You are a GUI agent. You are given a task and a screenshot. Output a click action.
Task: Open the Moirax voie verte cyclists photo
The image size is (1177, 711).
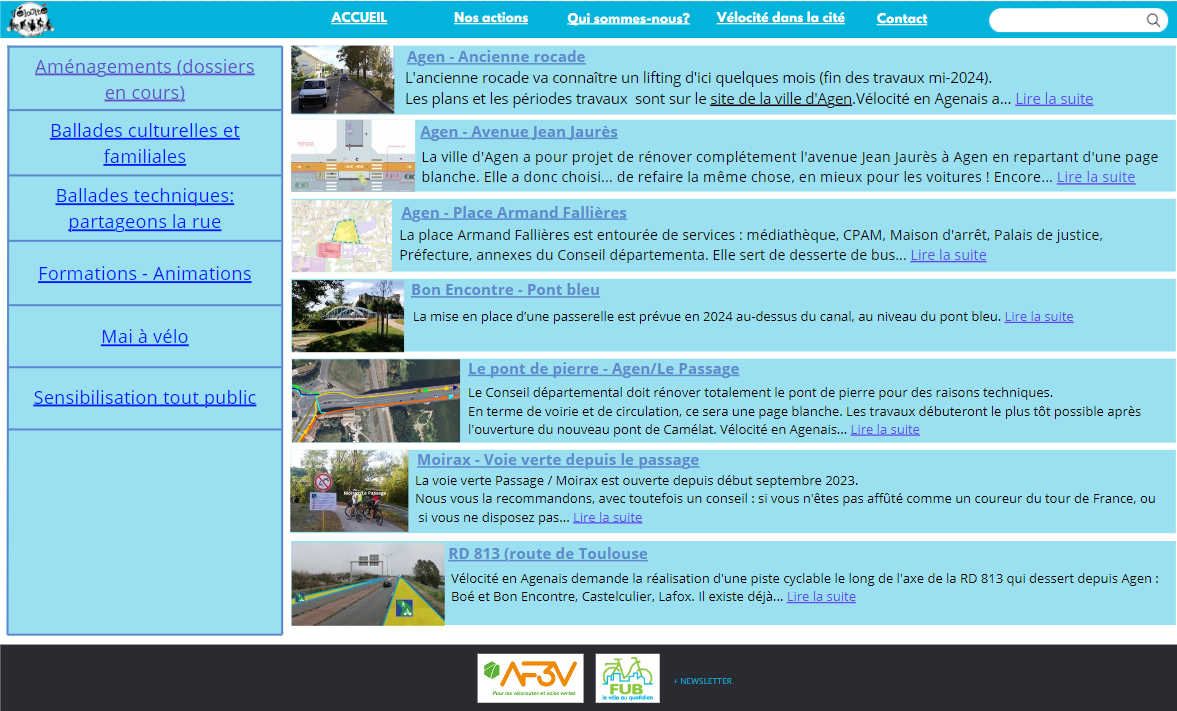(350, 490)
